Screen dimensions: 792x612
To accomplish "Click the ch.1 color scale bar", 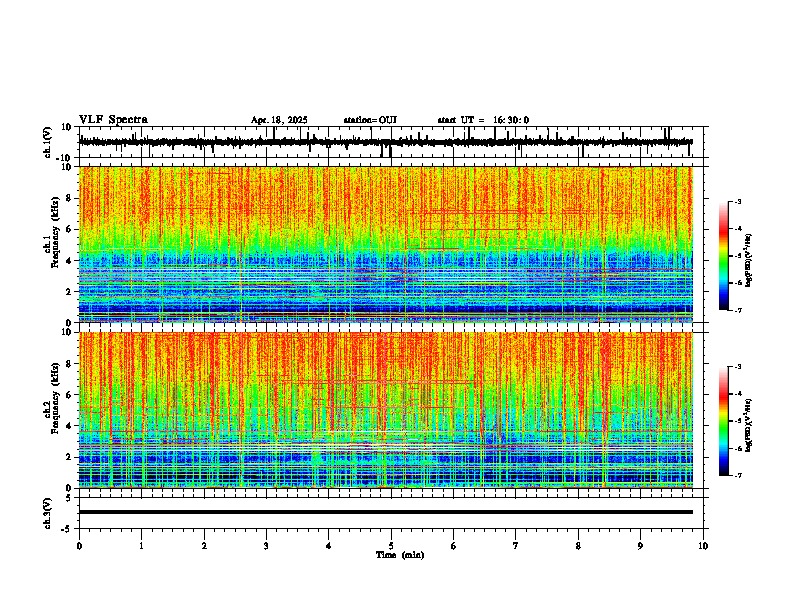I will pos(723,256).
